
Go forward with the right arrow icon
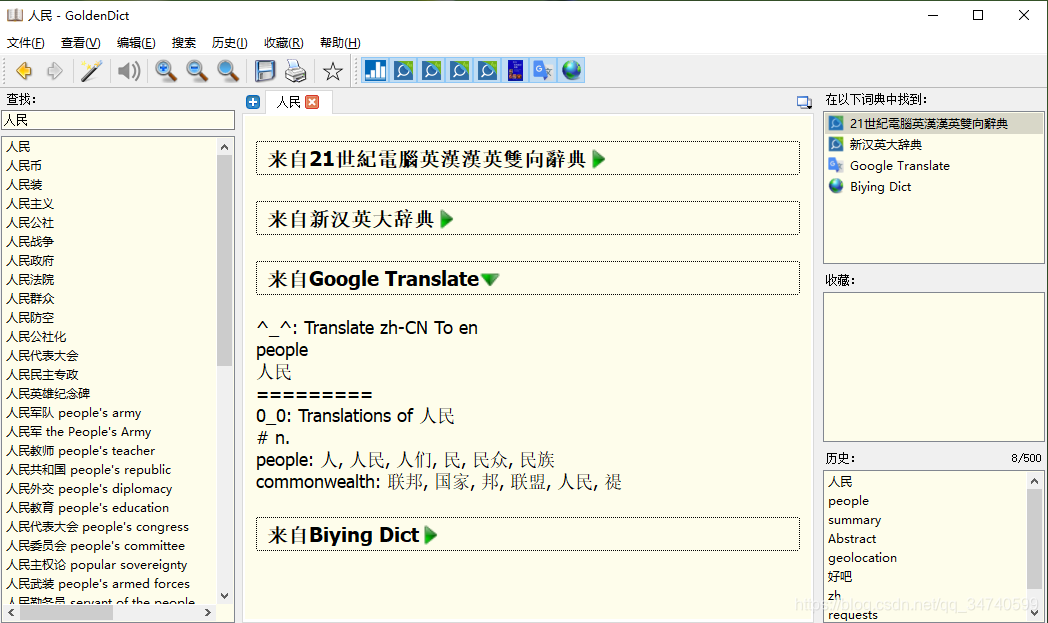point(55,70)
